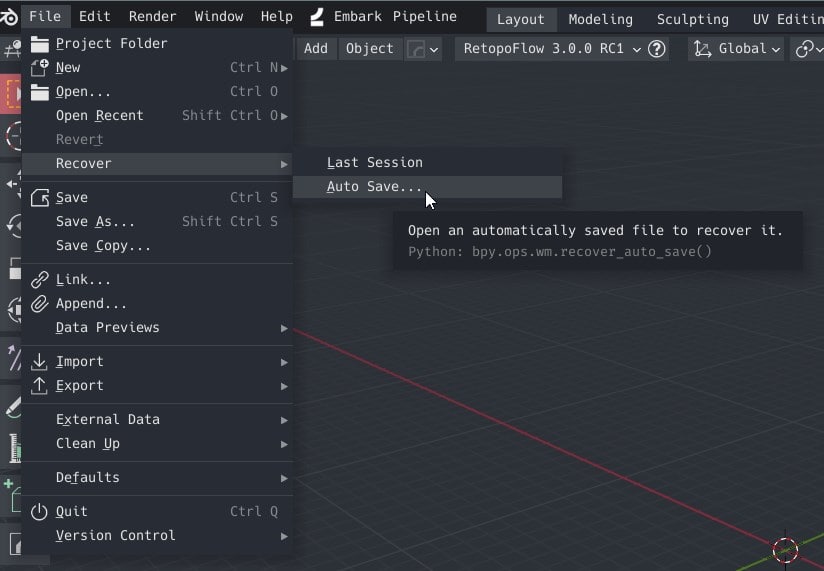Open the Add menu in viewport header
Viewport: 824px width, 571px height.
click(316, 48)
